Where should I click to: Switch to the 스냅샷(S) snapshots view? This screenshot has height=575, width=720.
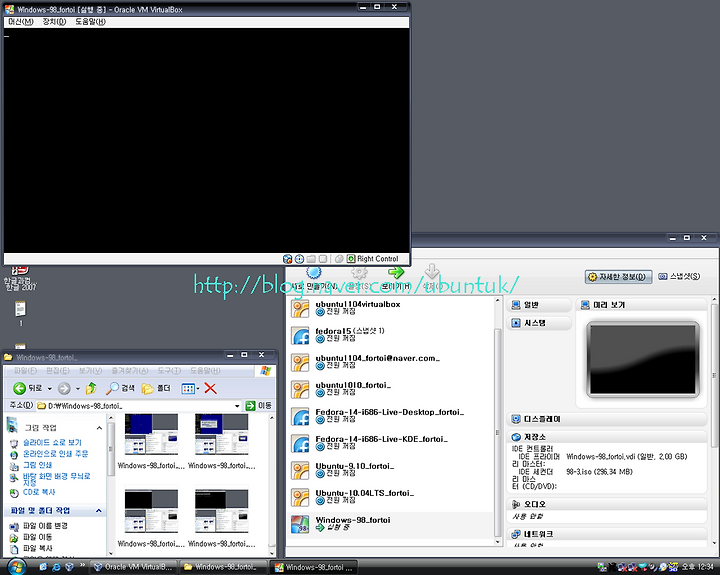point(679,276)
